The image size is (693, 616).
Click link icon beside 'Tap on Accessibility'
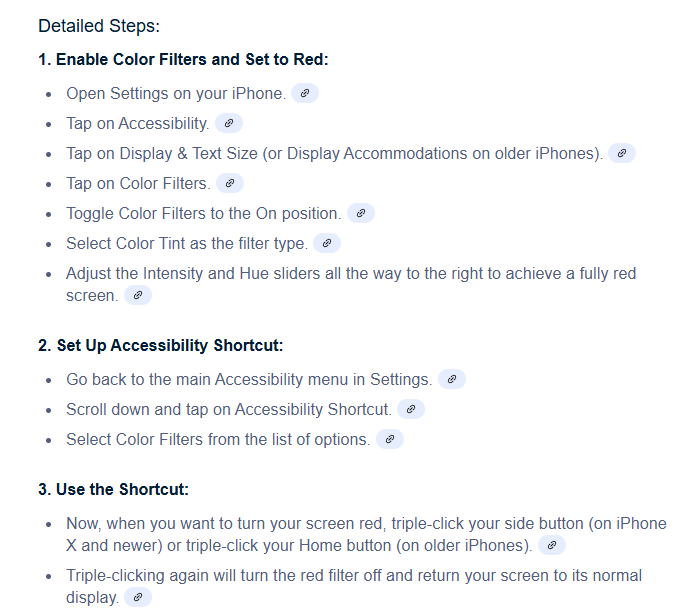[x=228, y=123]
